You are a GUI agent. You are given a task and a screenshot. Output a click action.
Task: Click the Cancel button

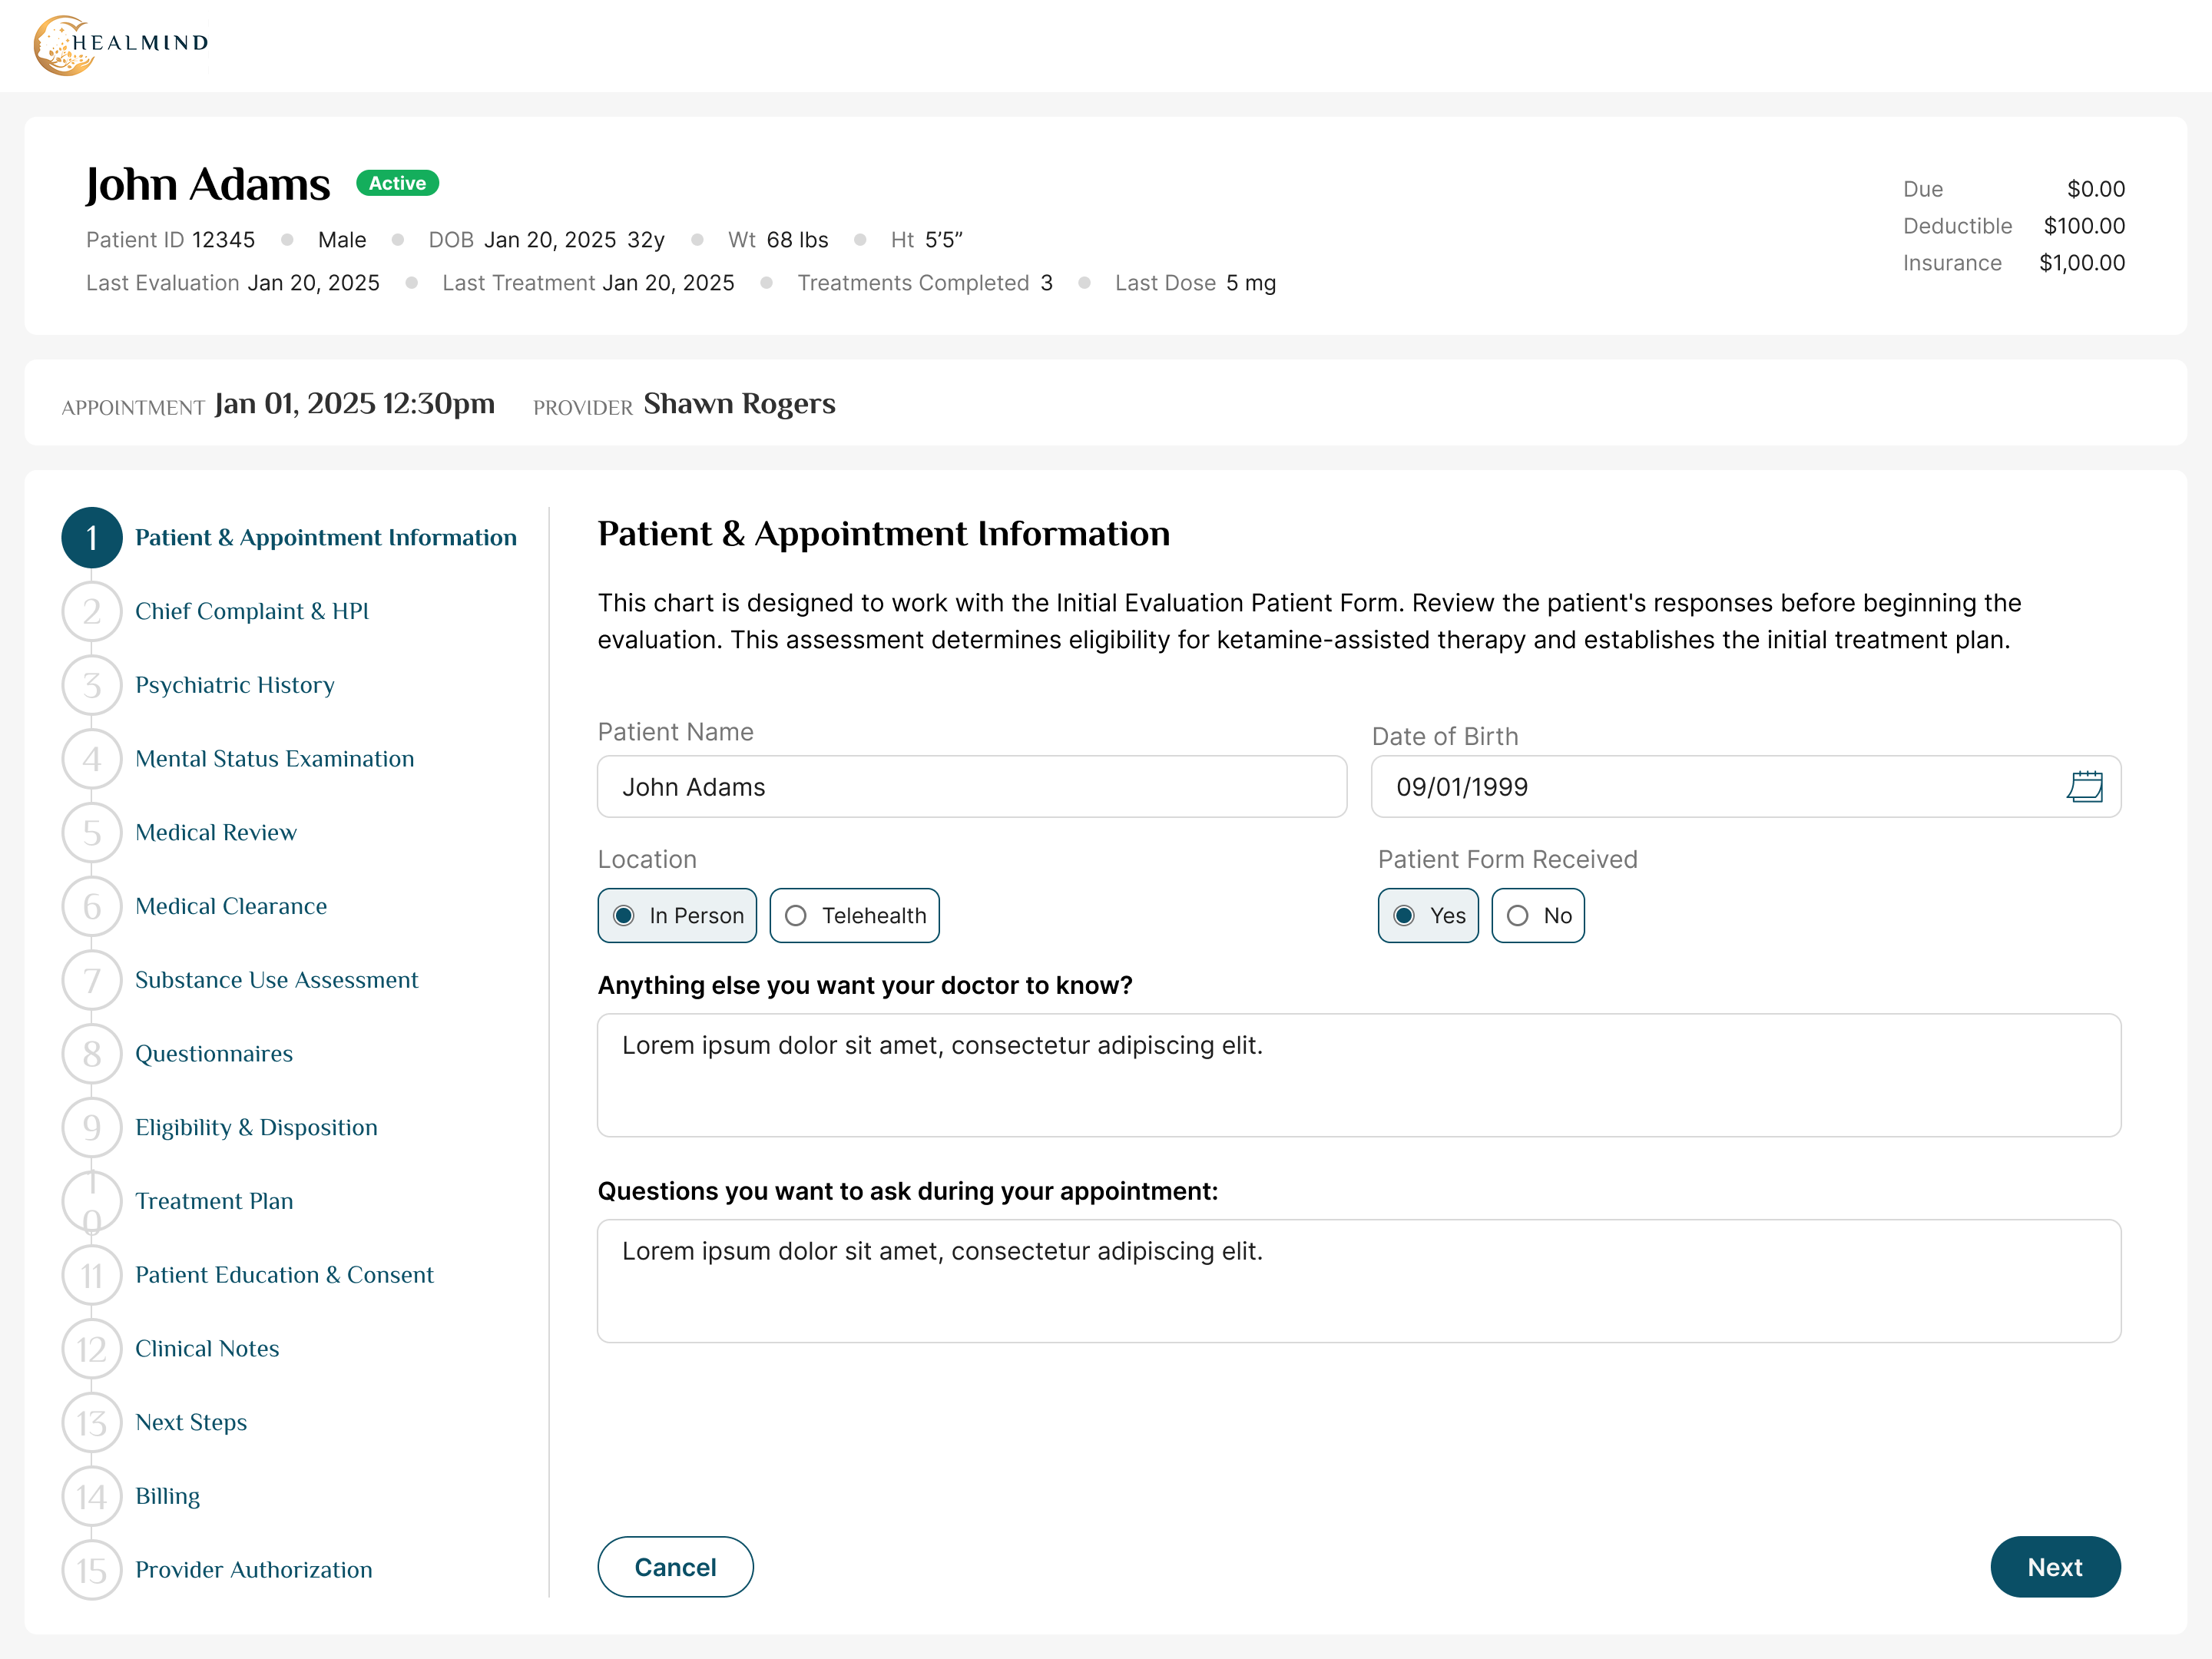(676, 1567)
